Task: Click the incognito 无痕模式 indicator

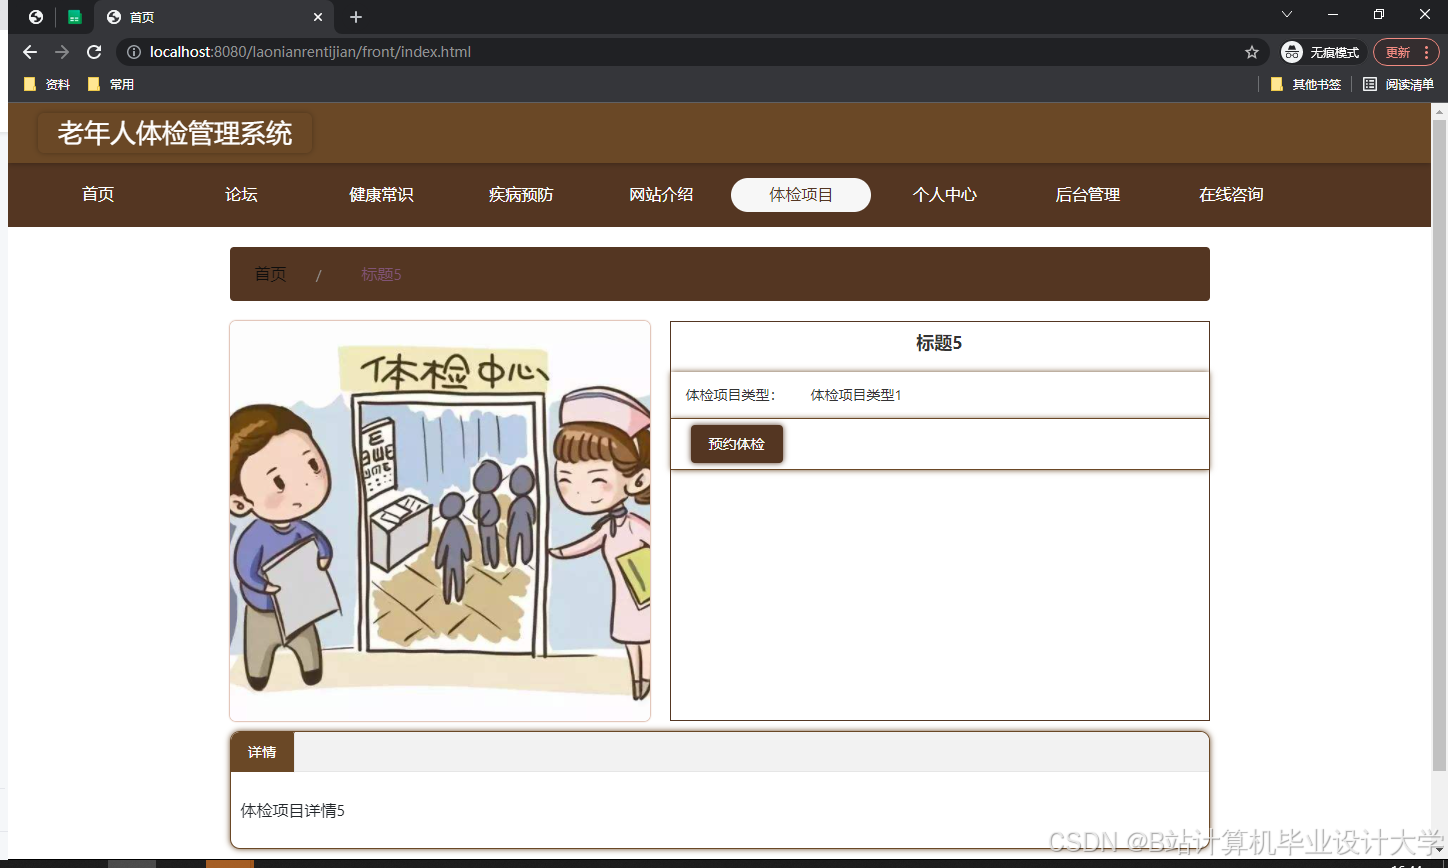Action: [1320, 52]
